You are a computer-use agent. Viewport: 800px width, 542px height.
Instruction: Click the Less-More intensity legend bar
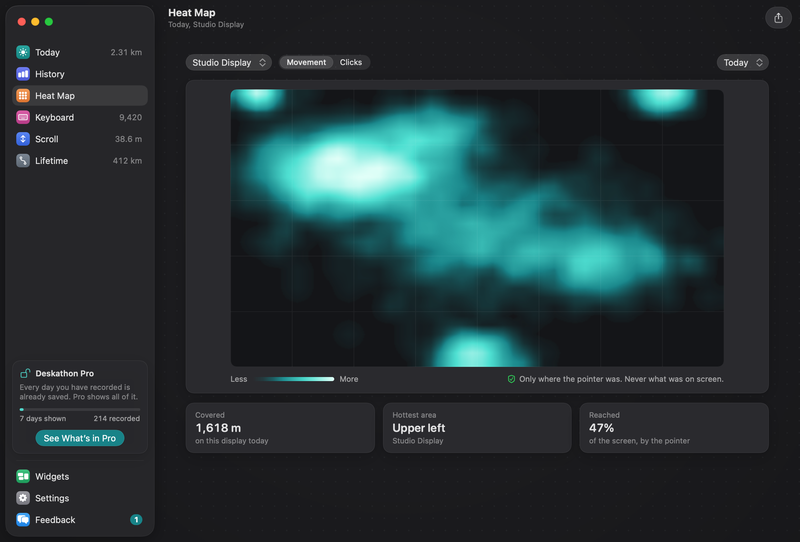coord(294,379)
